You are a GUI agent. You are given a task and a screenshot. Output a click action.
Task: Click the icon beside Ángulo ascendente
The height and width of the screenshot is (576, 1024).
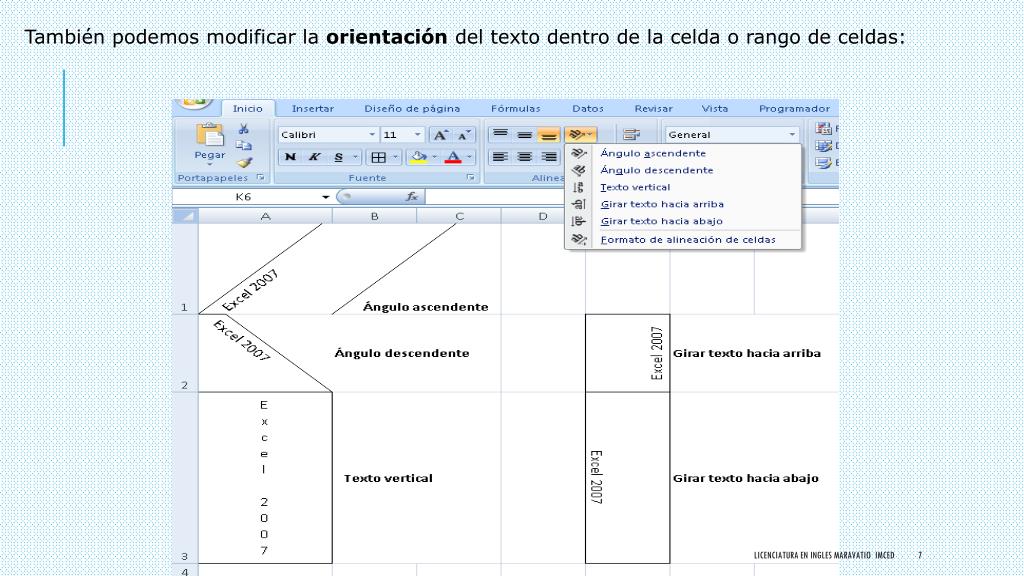(x=578, y=153)
